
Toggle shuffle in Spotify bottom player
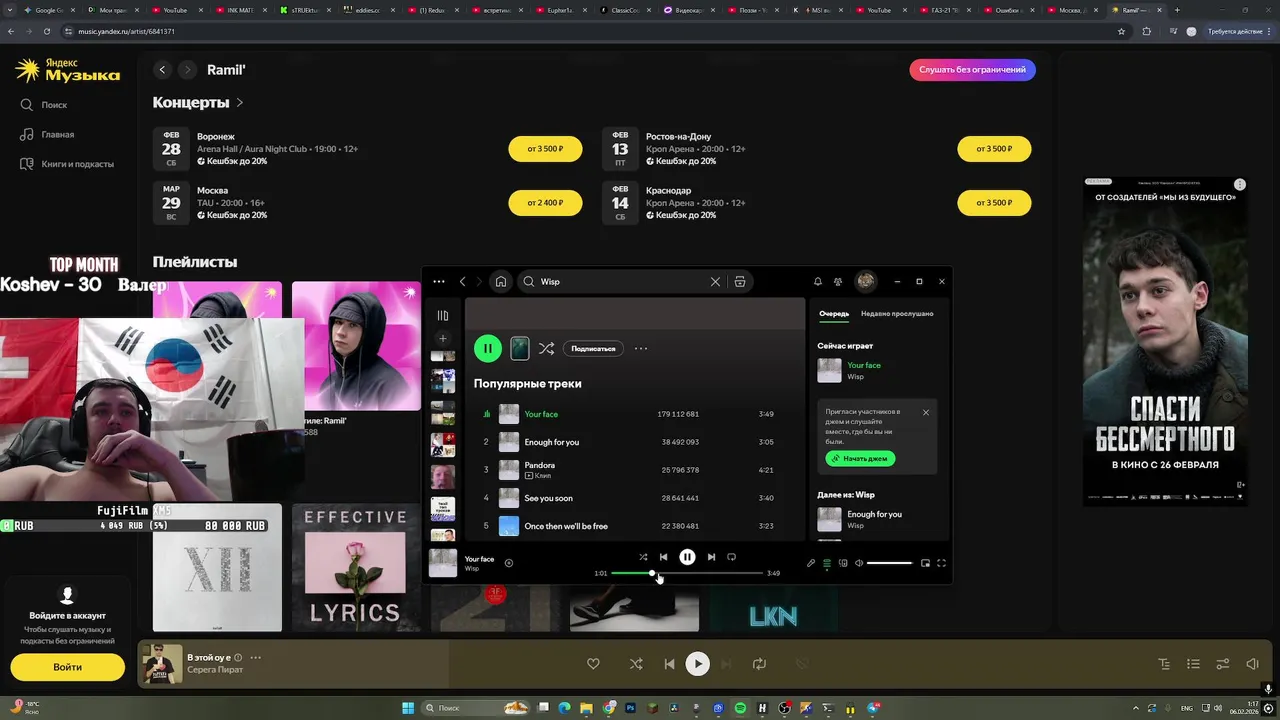click(x=643, y=557)
